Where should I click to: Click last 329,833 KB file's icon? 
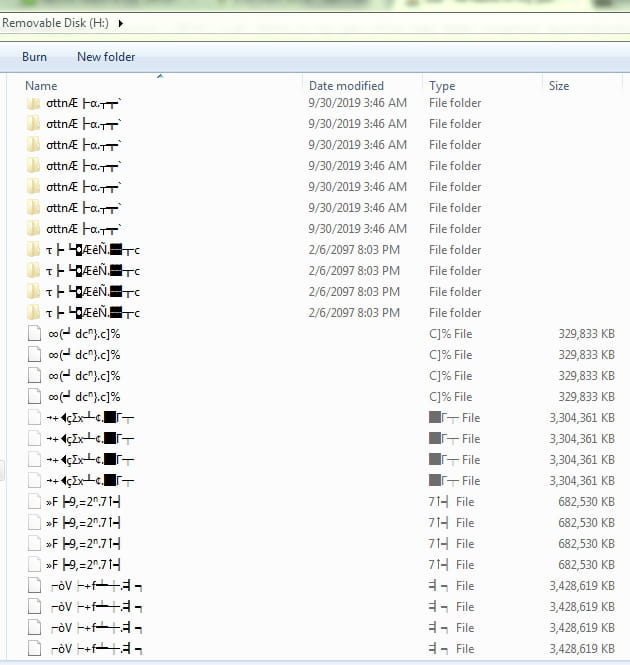point(34,397)
